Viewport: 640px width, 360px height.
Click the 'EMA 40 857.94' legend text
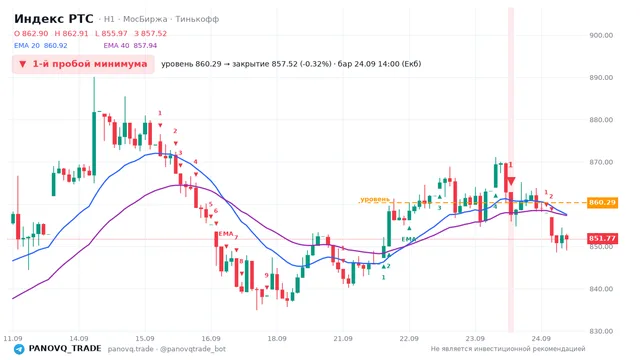(x=130, y=46)
